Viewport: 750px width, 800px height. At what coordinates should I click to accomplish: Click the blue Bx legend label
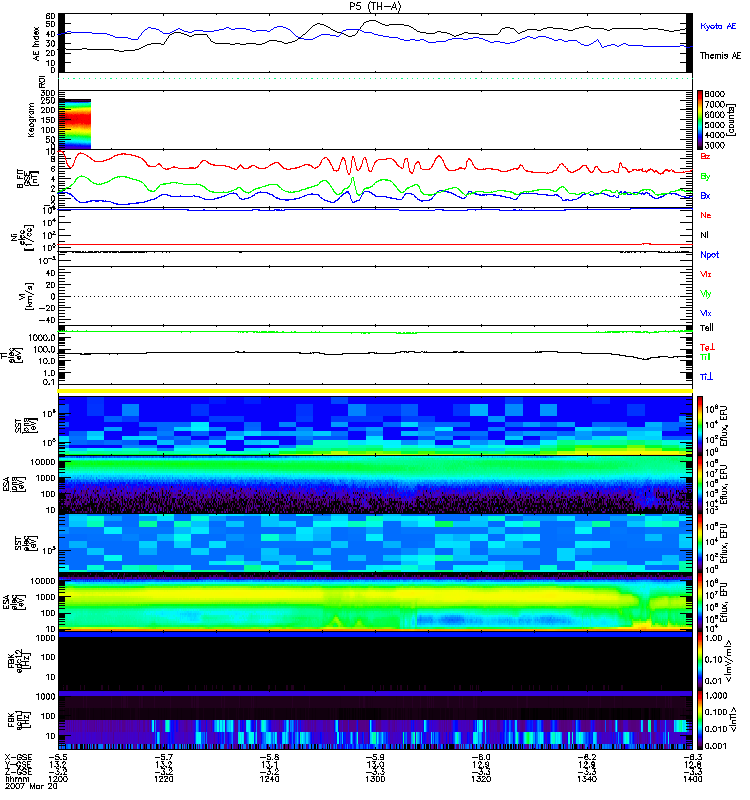705,196
